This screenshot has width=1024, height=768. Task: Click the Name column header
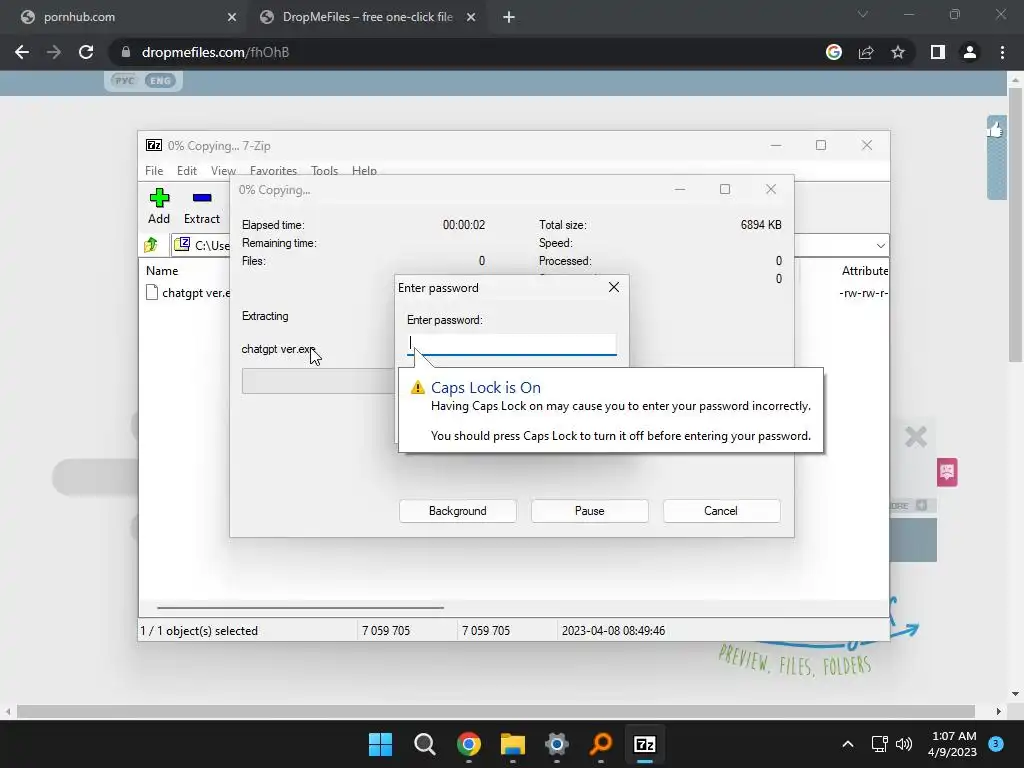[162, 270]
